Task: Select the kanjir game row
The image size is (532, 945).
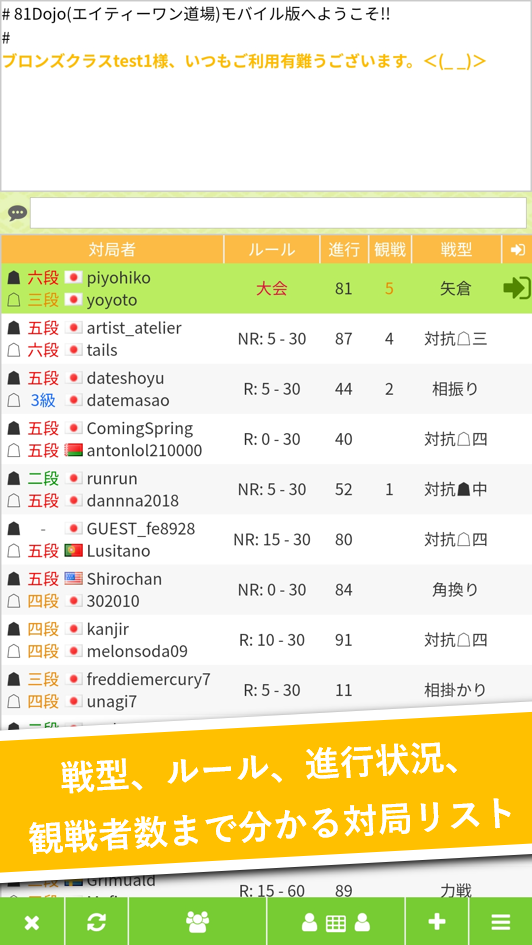Action: 266,639
